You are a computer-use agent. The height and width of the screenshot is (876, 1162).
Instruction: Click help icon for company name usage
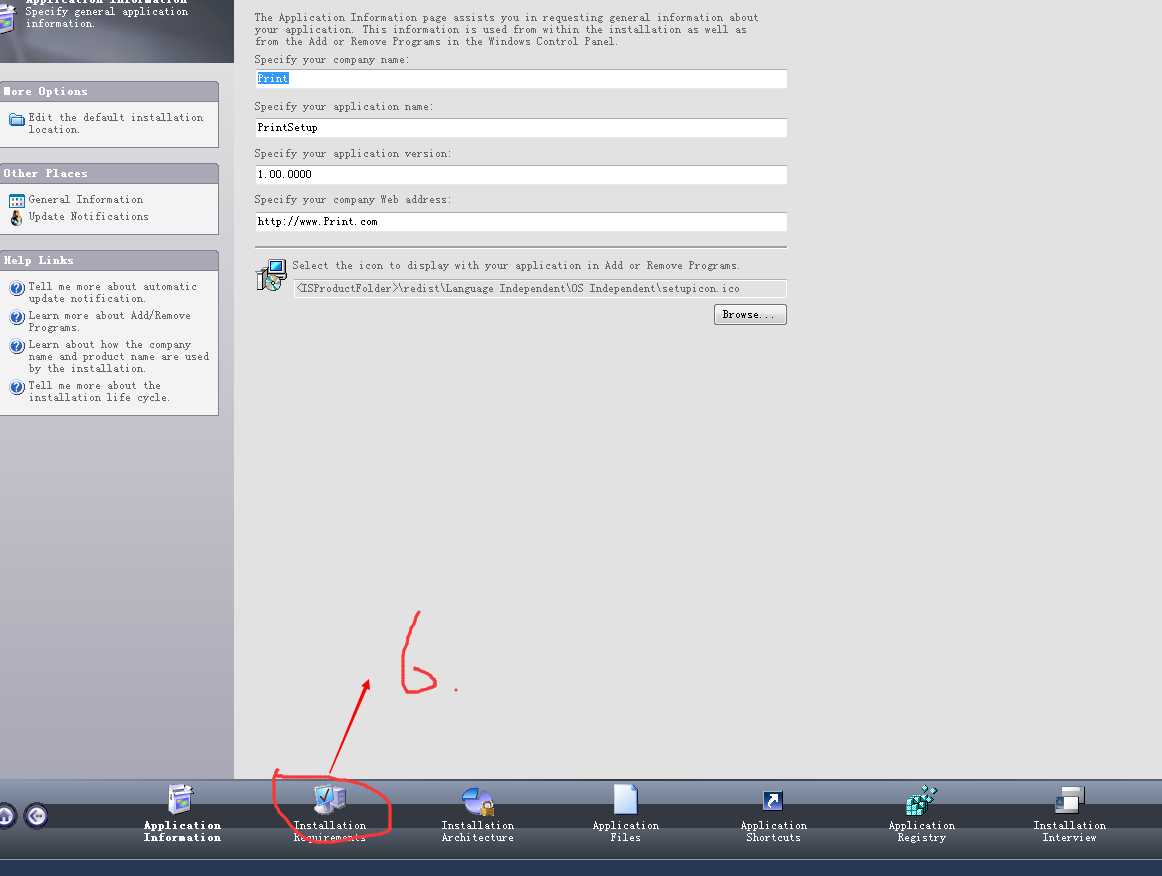[x=17, y=346]
